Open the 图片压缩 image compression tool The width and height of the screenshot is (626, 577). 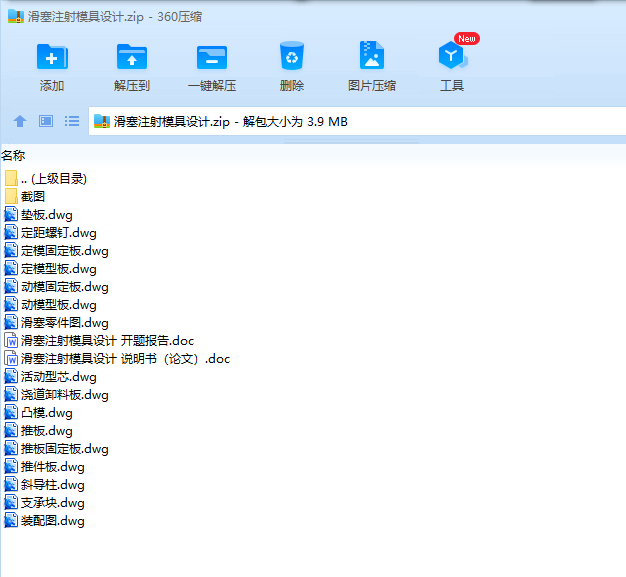point(372,55)
